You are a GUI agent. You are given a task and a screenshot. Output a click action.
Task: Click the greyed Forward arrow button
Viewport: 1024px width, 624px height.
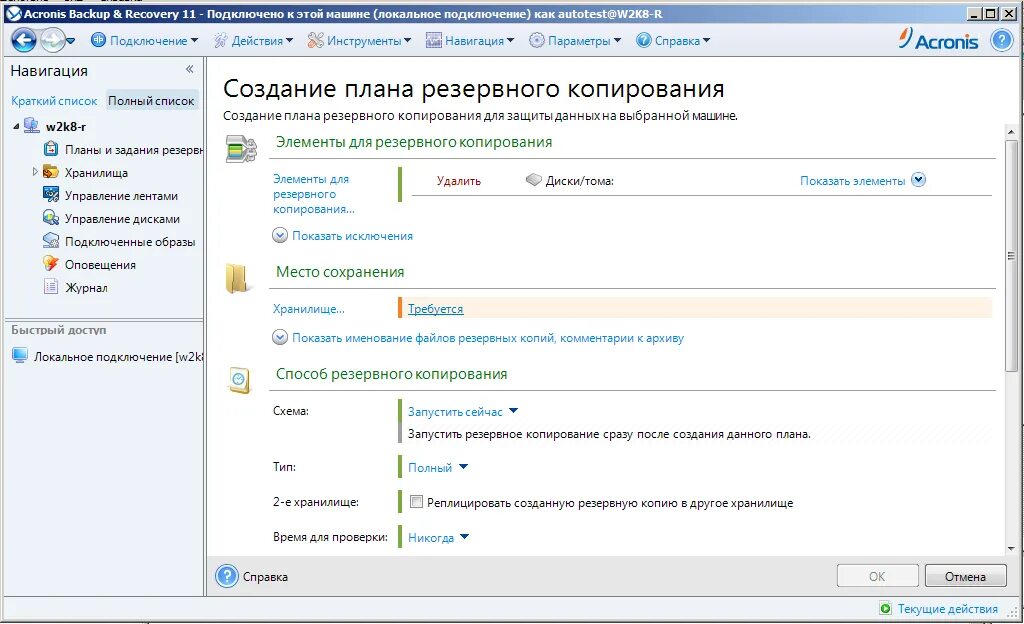click(x=51, y=40)
